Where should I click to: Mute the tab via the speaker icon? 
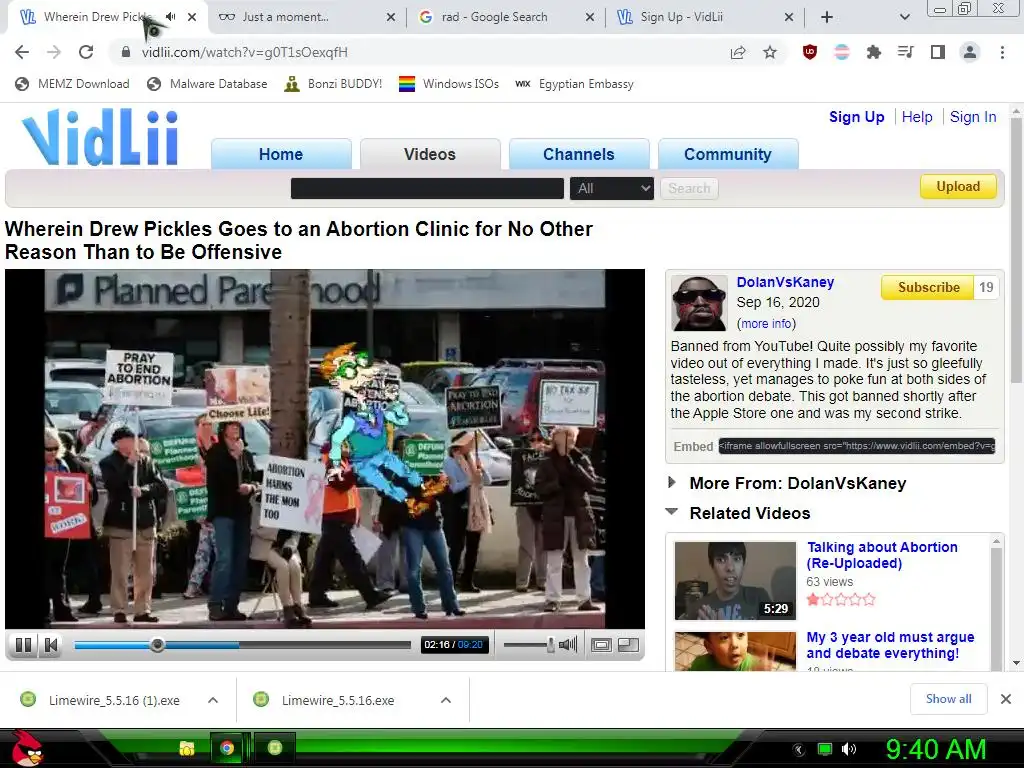click(171, 17)
